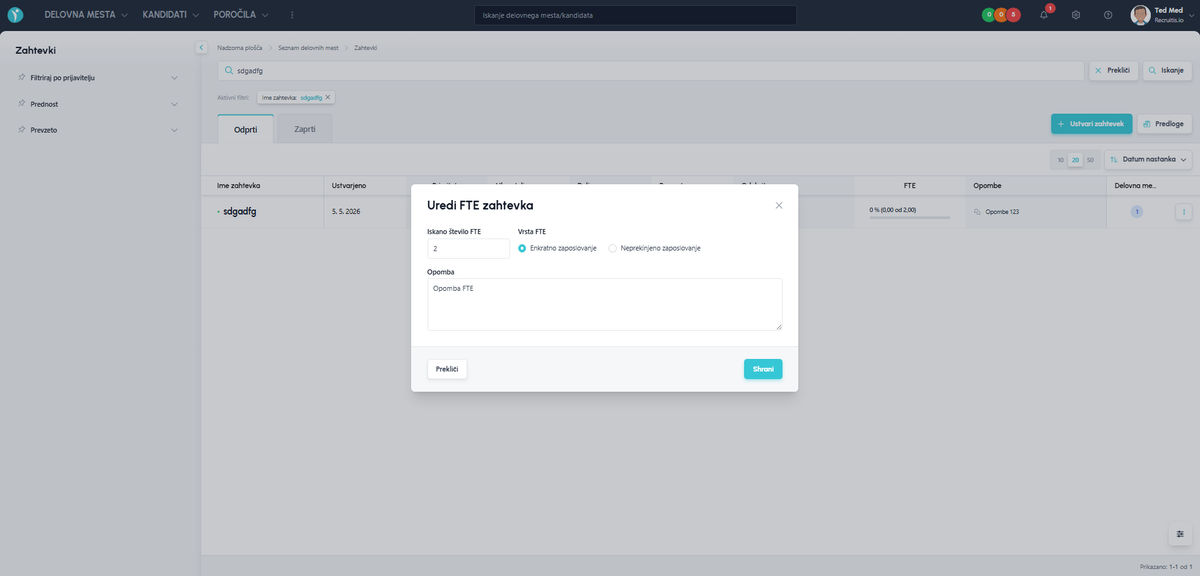Click the Ustvari zahtevek button
Image resolution: width=1200 pixels, height=576 pixels.
[x=1091, y=124]
